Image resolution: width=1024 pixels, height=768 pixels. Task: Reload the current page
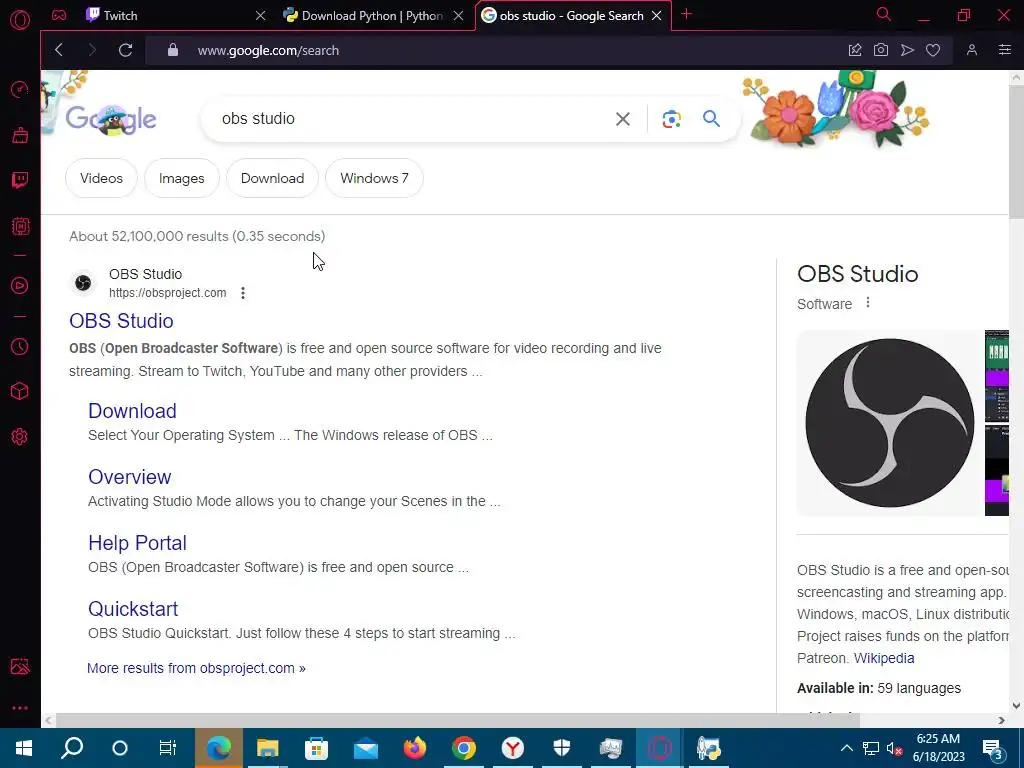[125, 50]
